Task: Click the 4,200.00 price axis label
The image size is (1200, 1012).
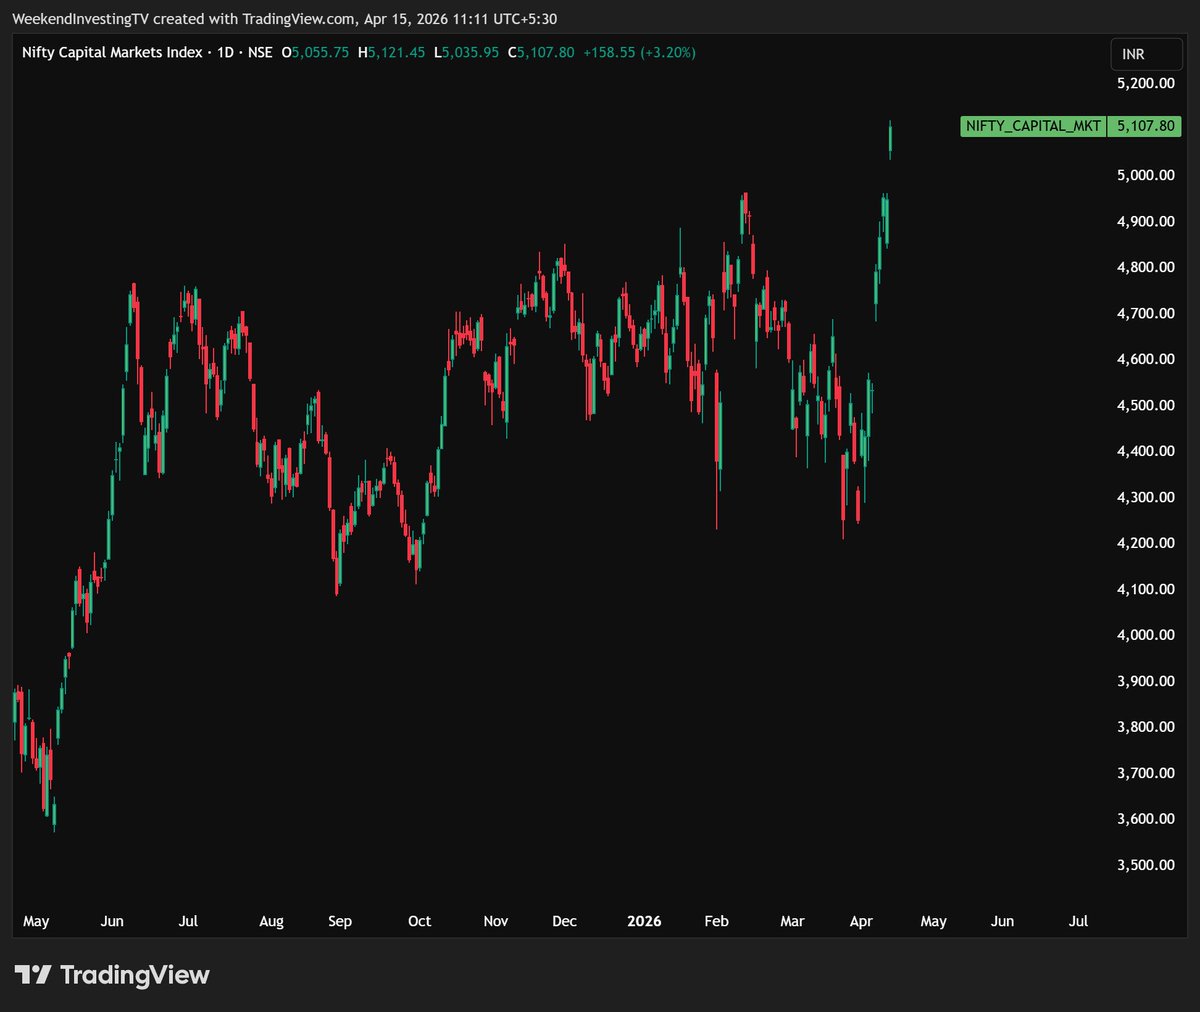Action: click(1146, 543)
